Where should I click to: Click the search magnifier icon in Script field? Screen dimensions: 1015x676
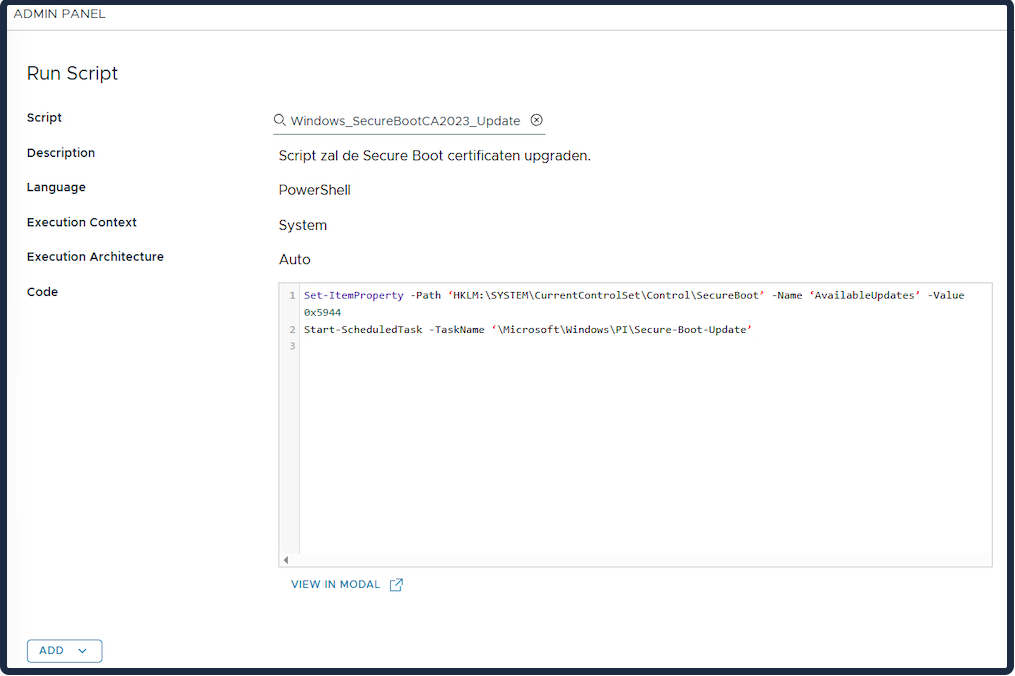[280, 120]
